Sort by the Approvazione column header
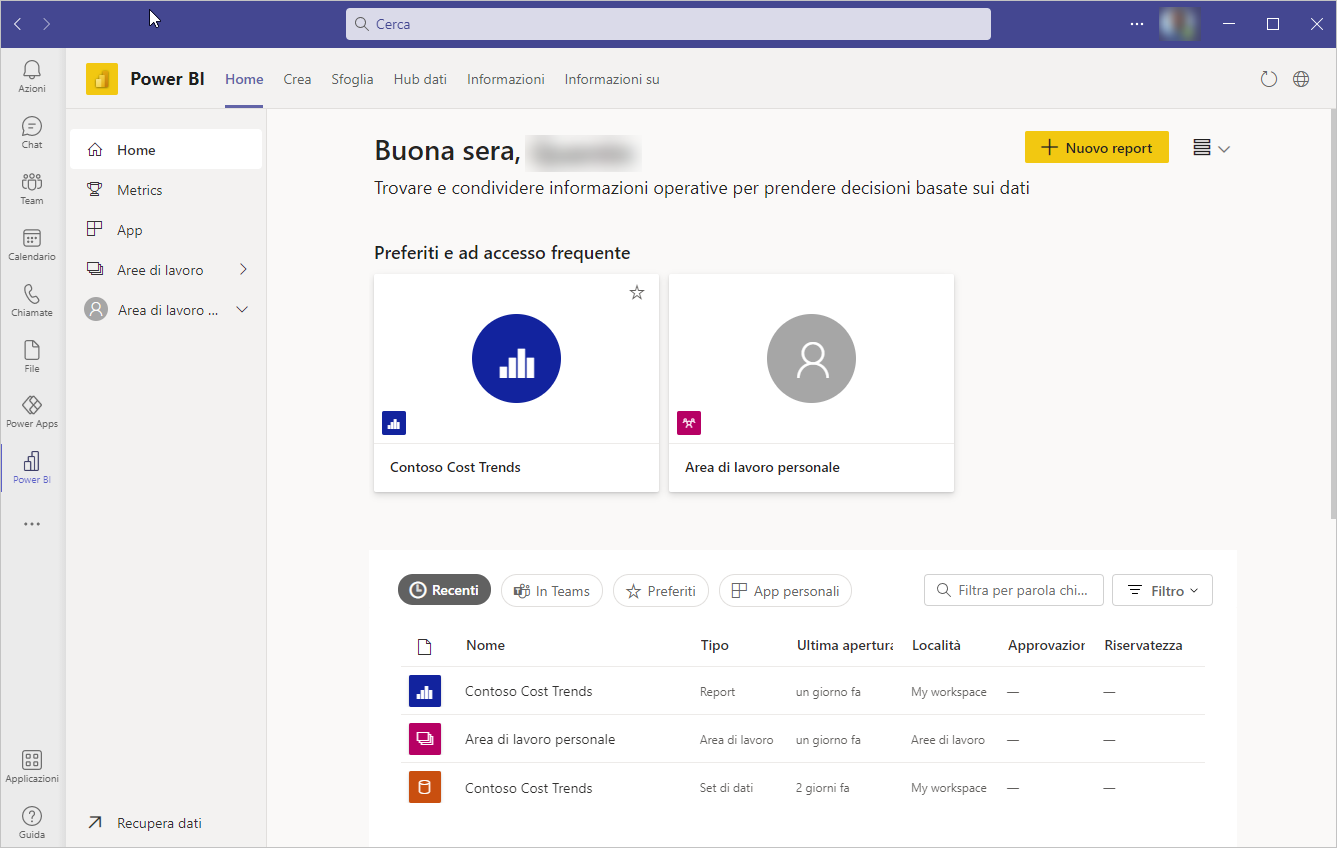Image resolution: width=1337 pixels, height=848 pixels. pos(1046,645)
